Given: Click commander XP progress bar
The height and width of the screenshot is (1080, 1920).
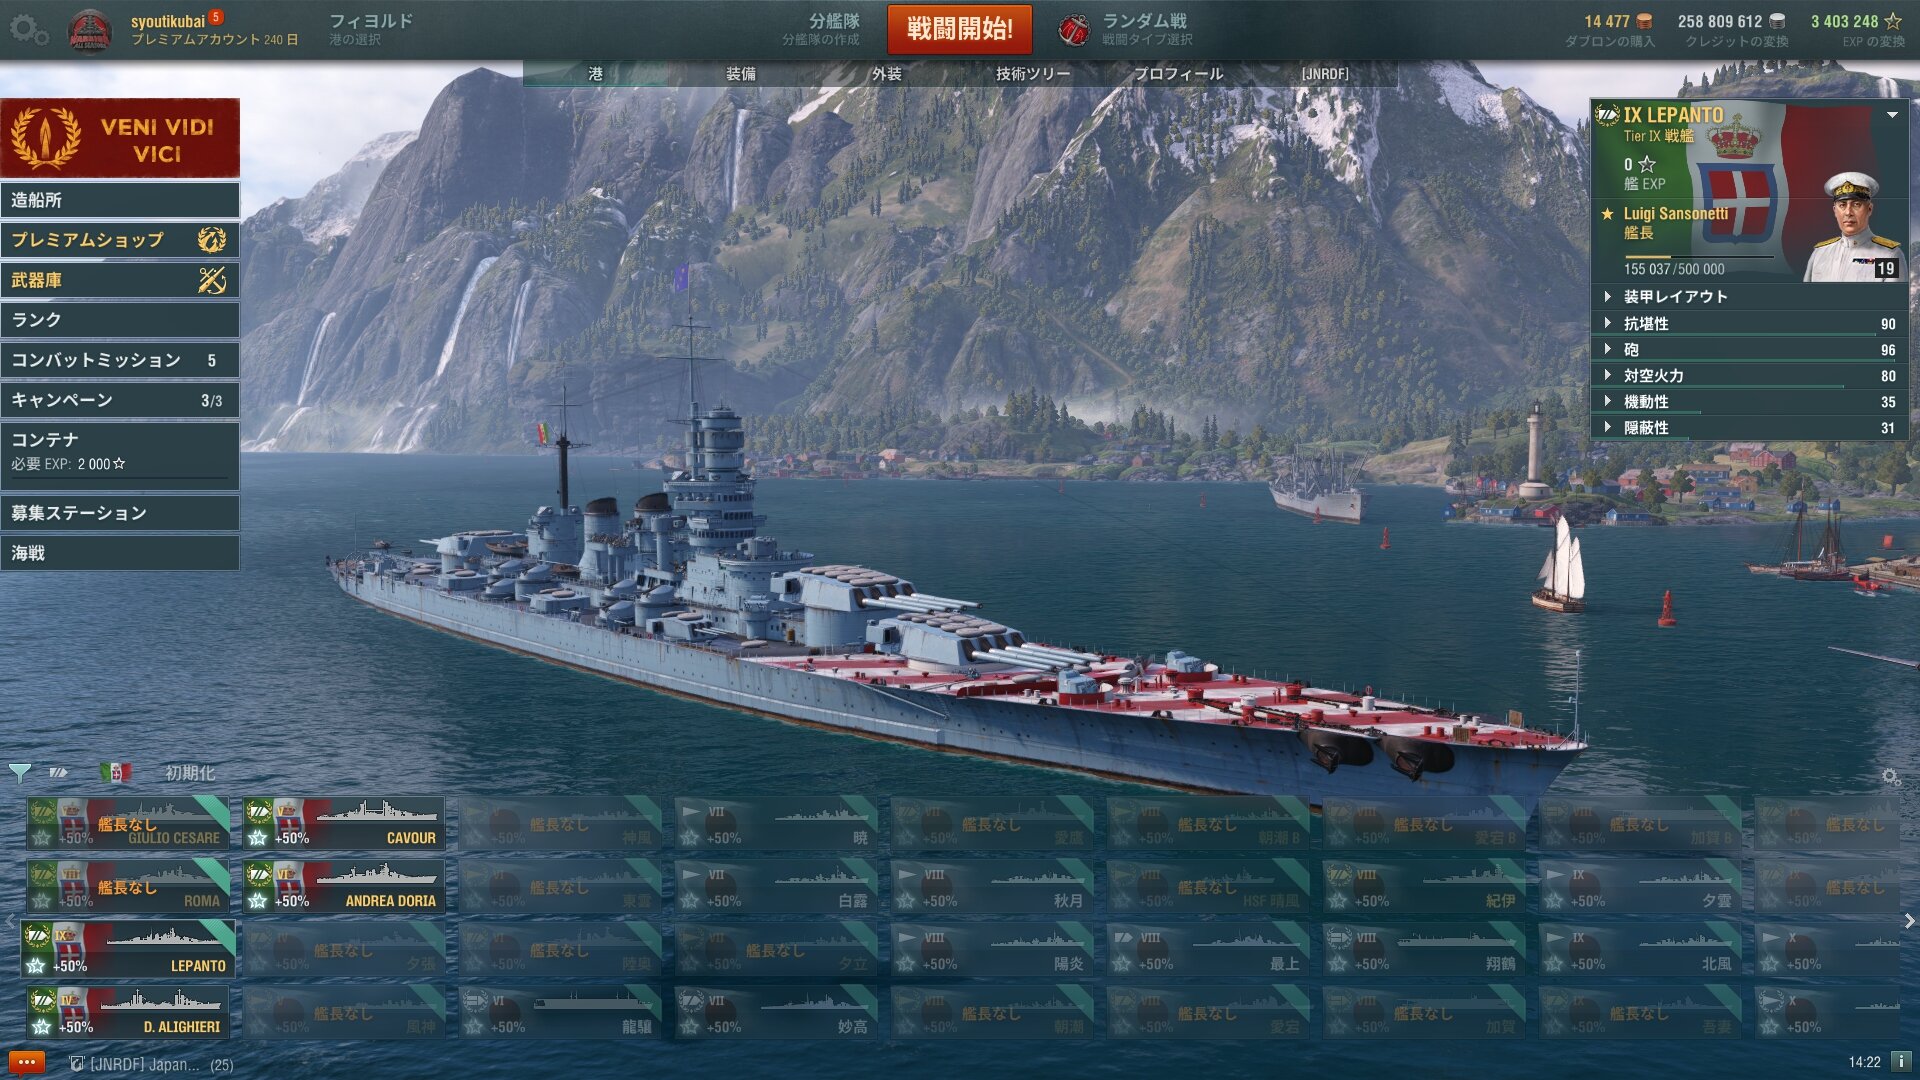Looking at the screenshot, I should (x=1700, y=258).
